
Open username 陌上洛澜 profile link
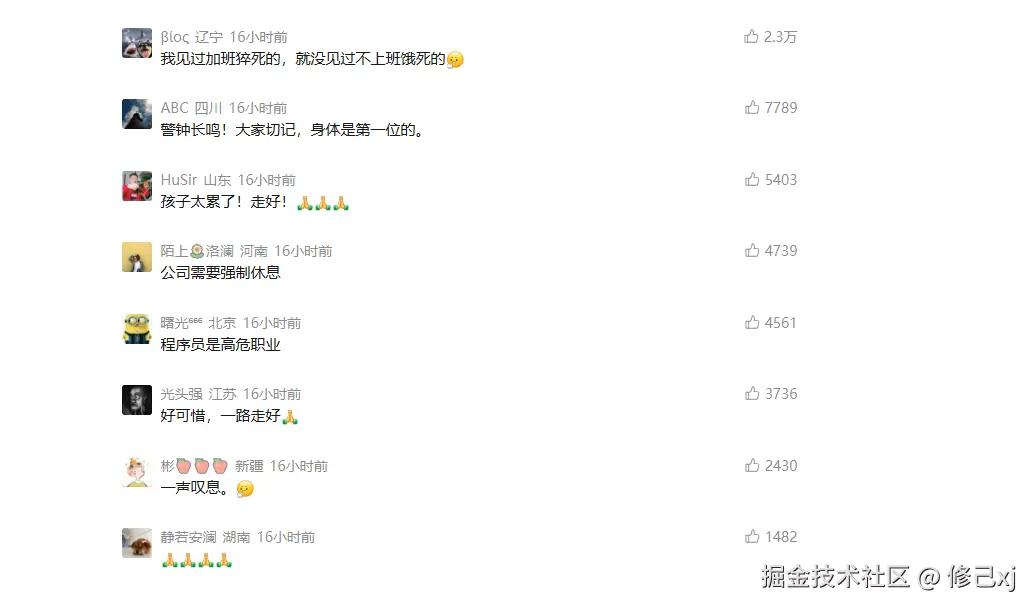coord(197,251)
